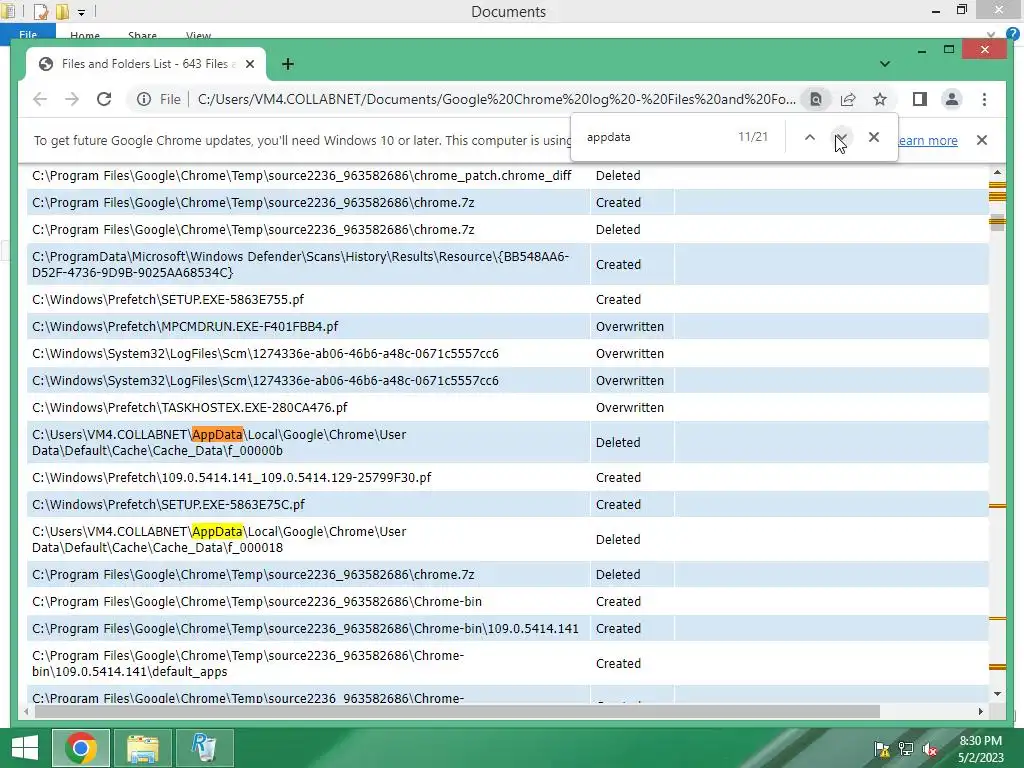The width and height of the screenshot is (1024, 768).
Task: Open File Explorer from the taskbar
Action: coord(142,748)
